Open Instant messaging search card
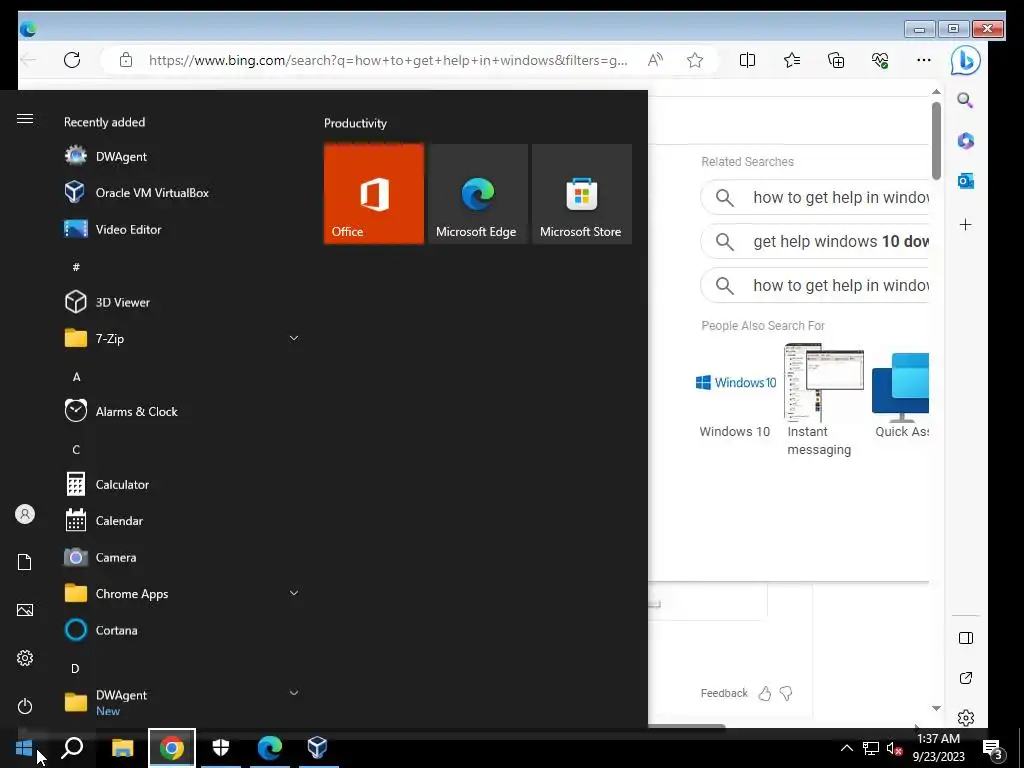 pyautogui.click(x=824, y=400)
